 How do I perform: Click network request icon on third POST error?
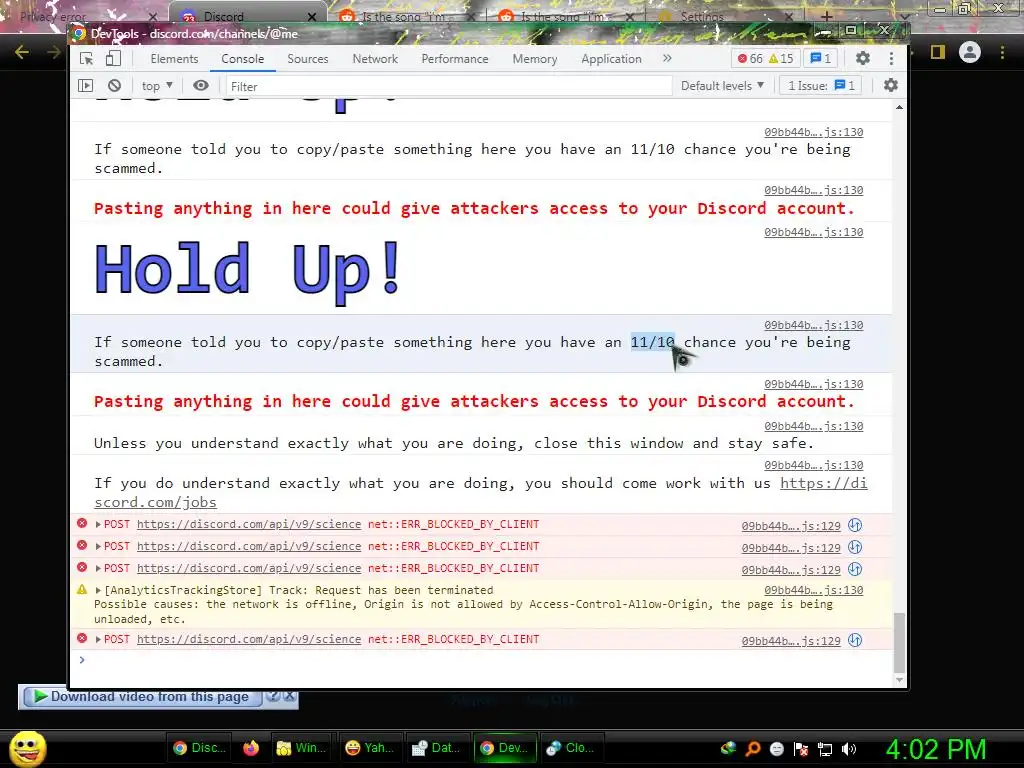(x=855, y=569)
